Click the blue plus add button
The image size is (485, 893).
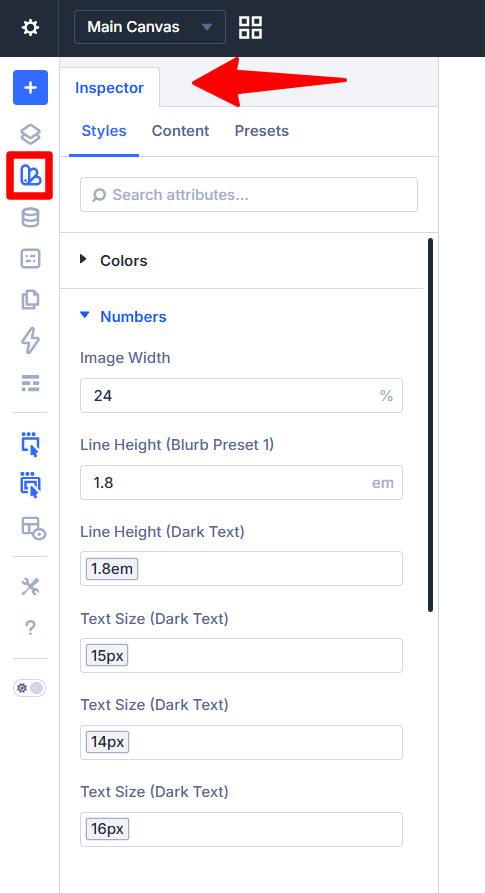coord(30,88)
